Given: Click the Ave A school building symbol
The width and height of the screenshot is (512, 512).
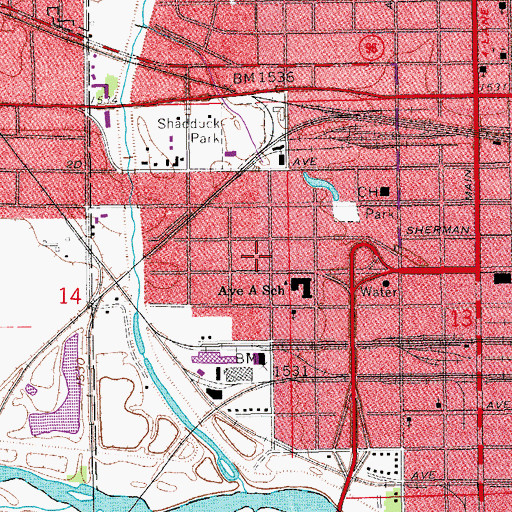Looking at the screenshot, I should tap(302, 288).
